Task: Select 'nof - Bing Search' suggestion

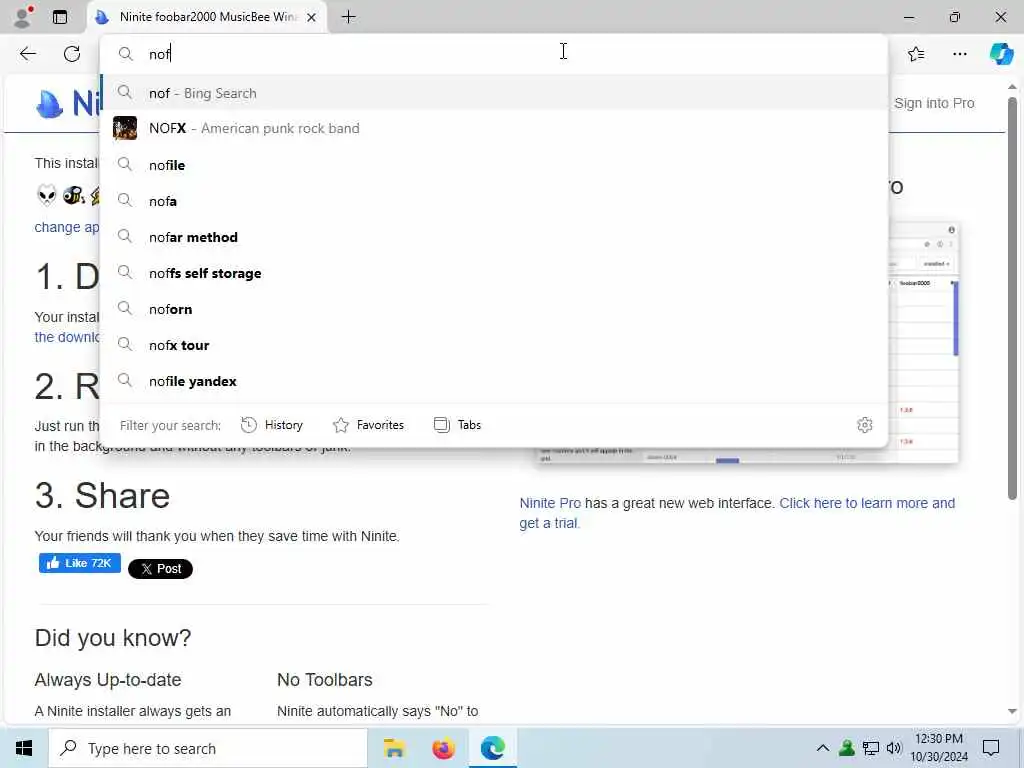Action: click(x=493, y=93)
